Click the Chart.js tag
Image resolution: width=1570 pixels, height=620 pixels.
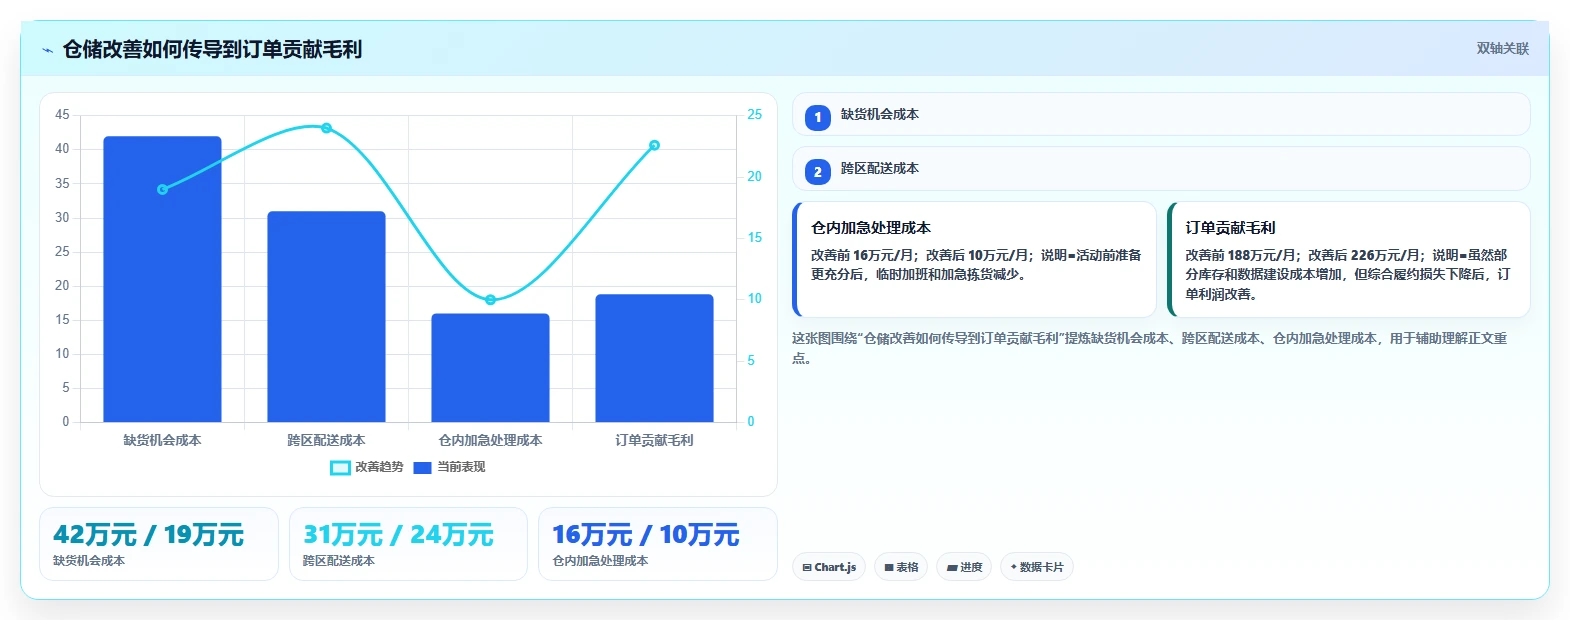point(829,567)
